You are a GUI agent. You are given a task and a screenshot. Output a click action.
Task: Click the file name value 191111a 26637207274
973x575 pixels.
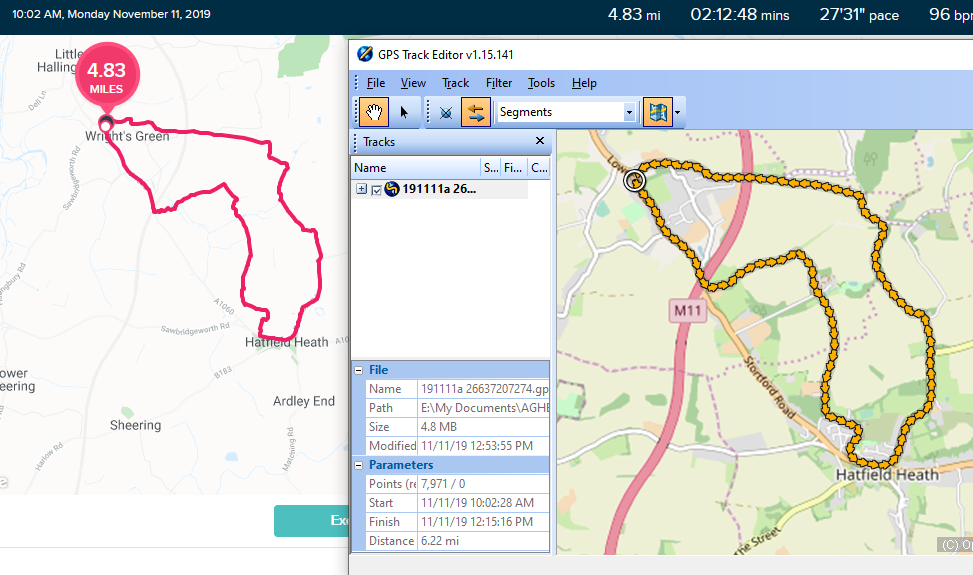484,389
